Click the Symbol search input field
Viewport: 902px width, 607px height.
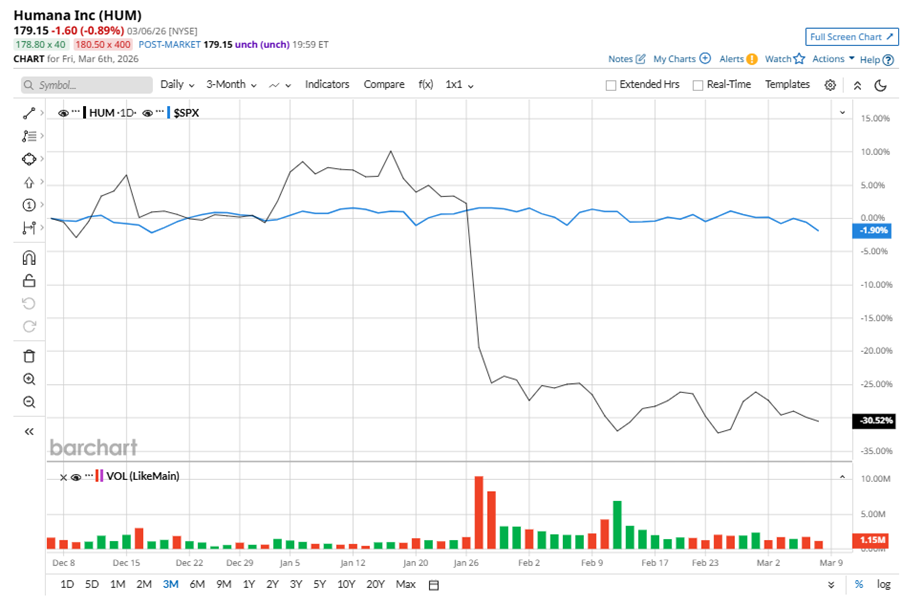click(x=87, y=85)
